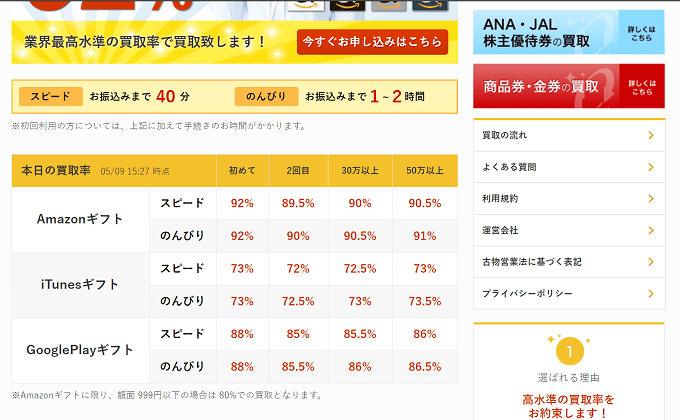Image resolution: width=680 pixels, height=420 pixels.
Task: Click the iTunesギフト row label
Action: click(80, 285)
